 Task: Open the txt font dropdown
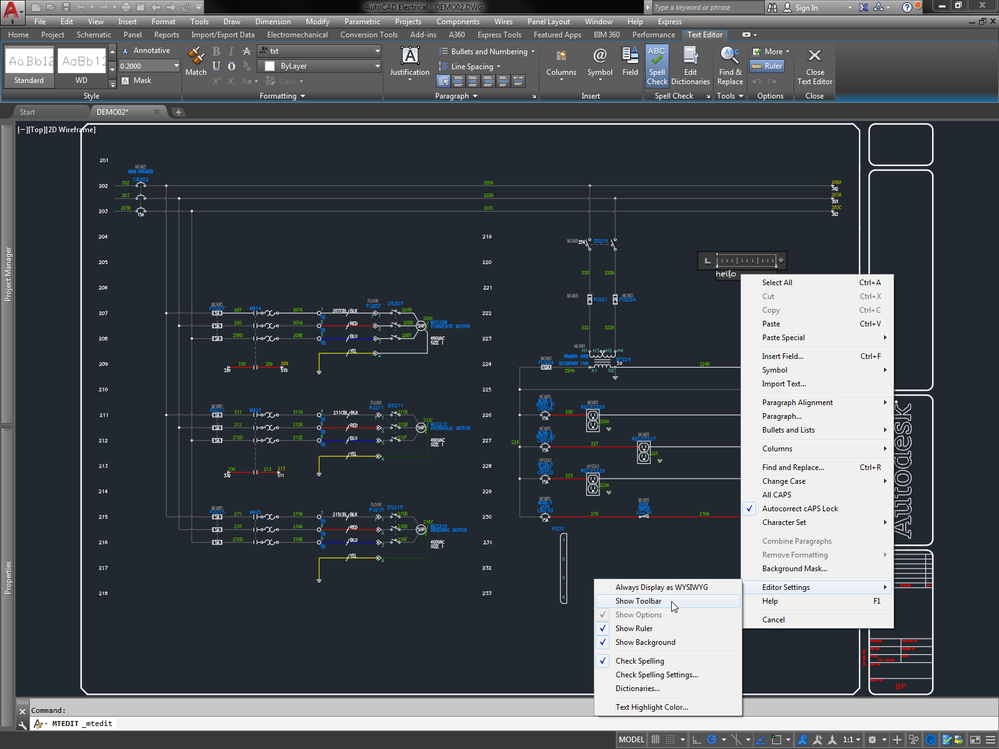[377, 50]
